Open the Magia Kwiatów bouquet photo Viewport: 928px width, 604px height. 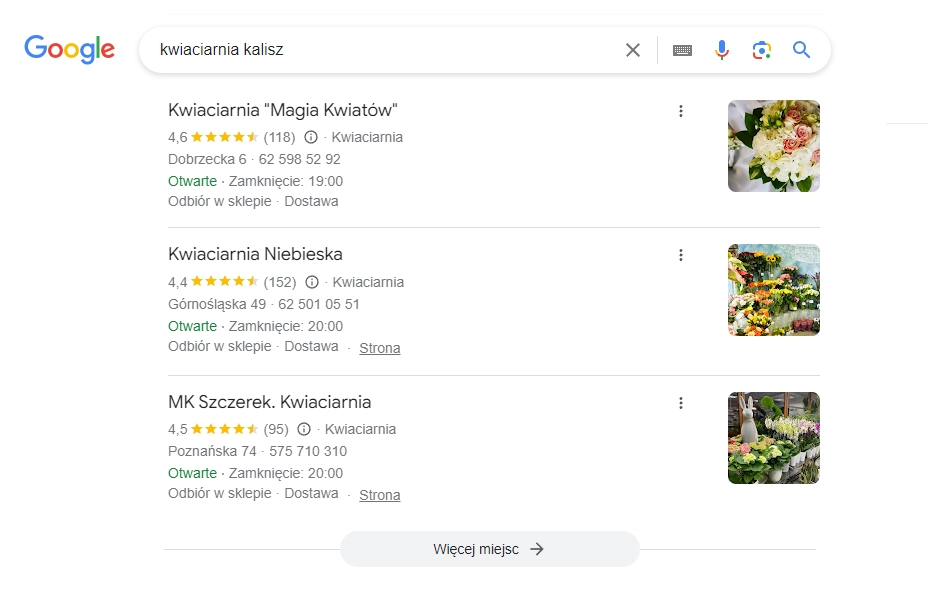click(x=773, y=146)
